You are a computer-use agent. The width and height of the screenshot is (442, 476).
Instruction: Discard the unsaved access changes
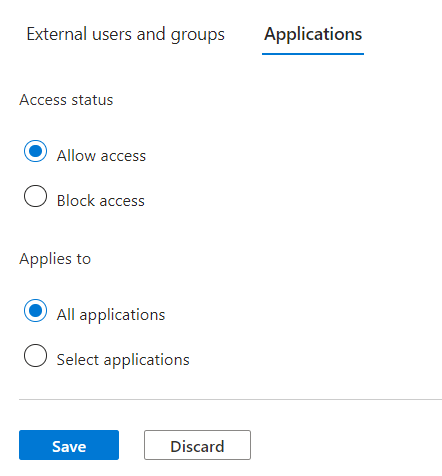[x=197, y=445]
